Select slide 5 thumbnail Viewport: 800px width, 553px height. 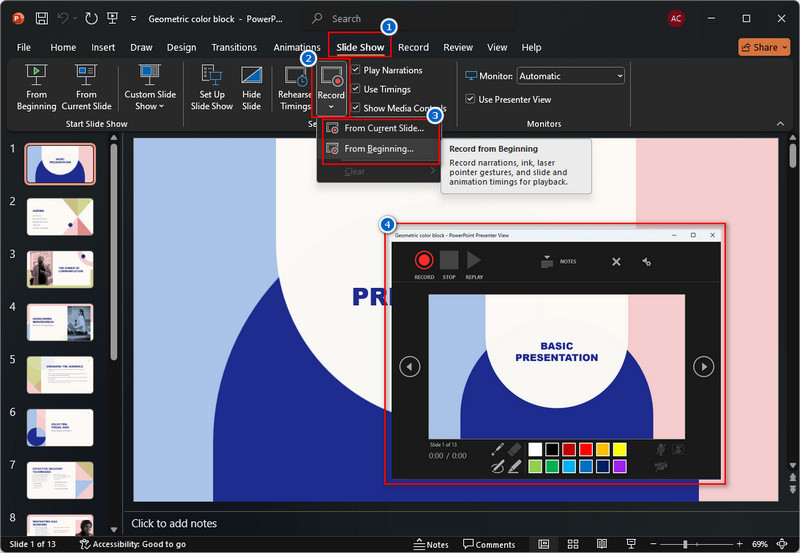60,375
